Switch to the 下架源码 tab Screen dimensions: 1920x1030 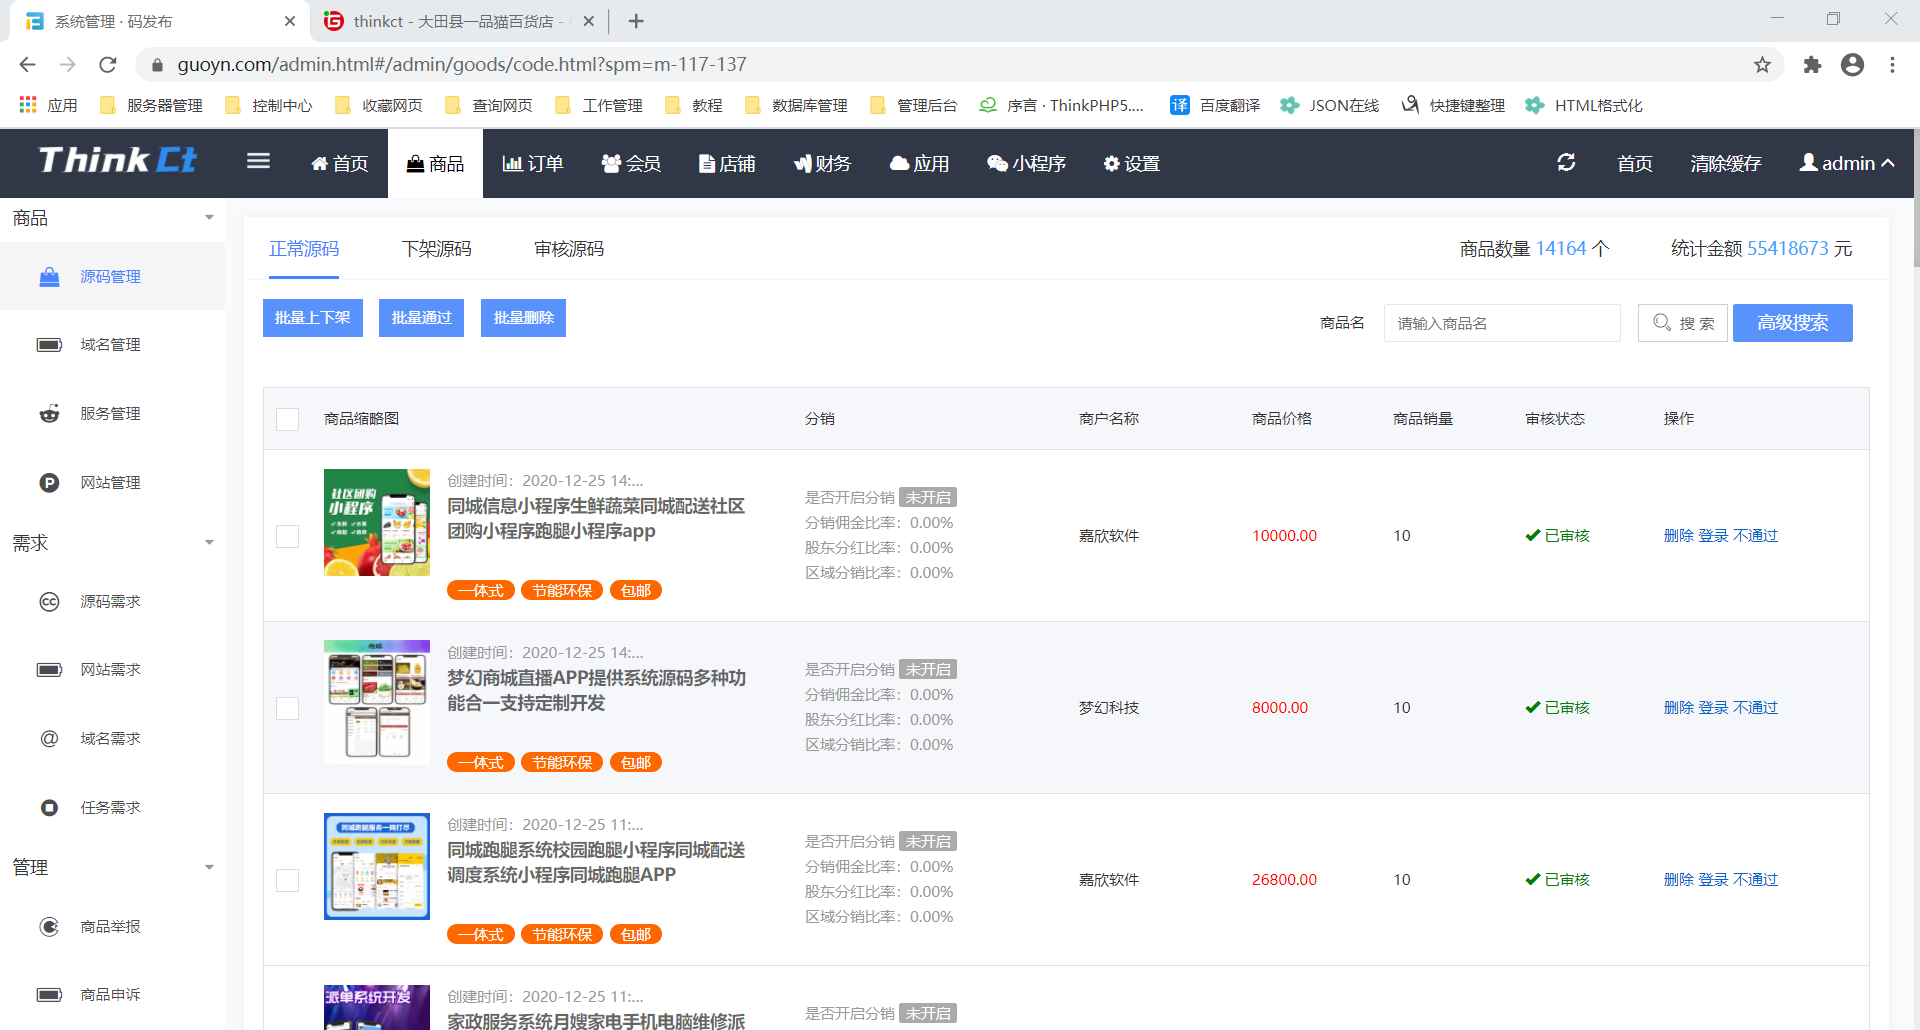coord(436,249)
